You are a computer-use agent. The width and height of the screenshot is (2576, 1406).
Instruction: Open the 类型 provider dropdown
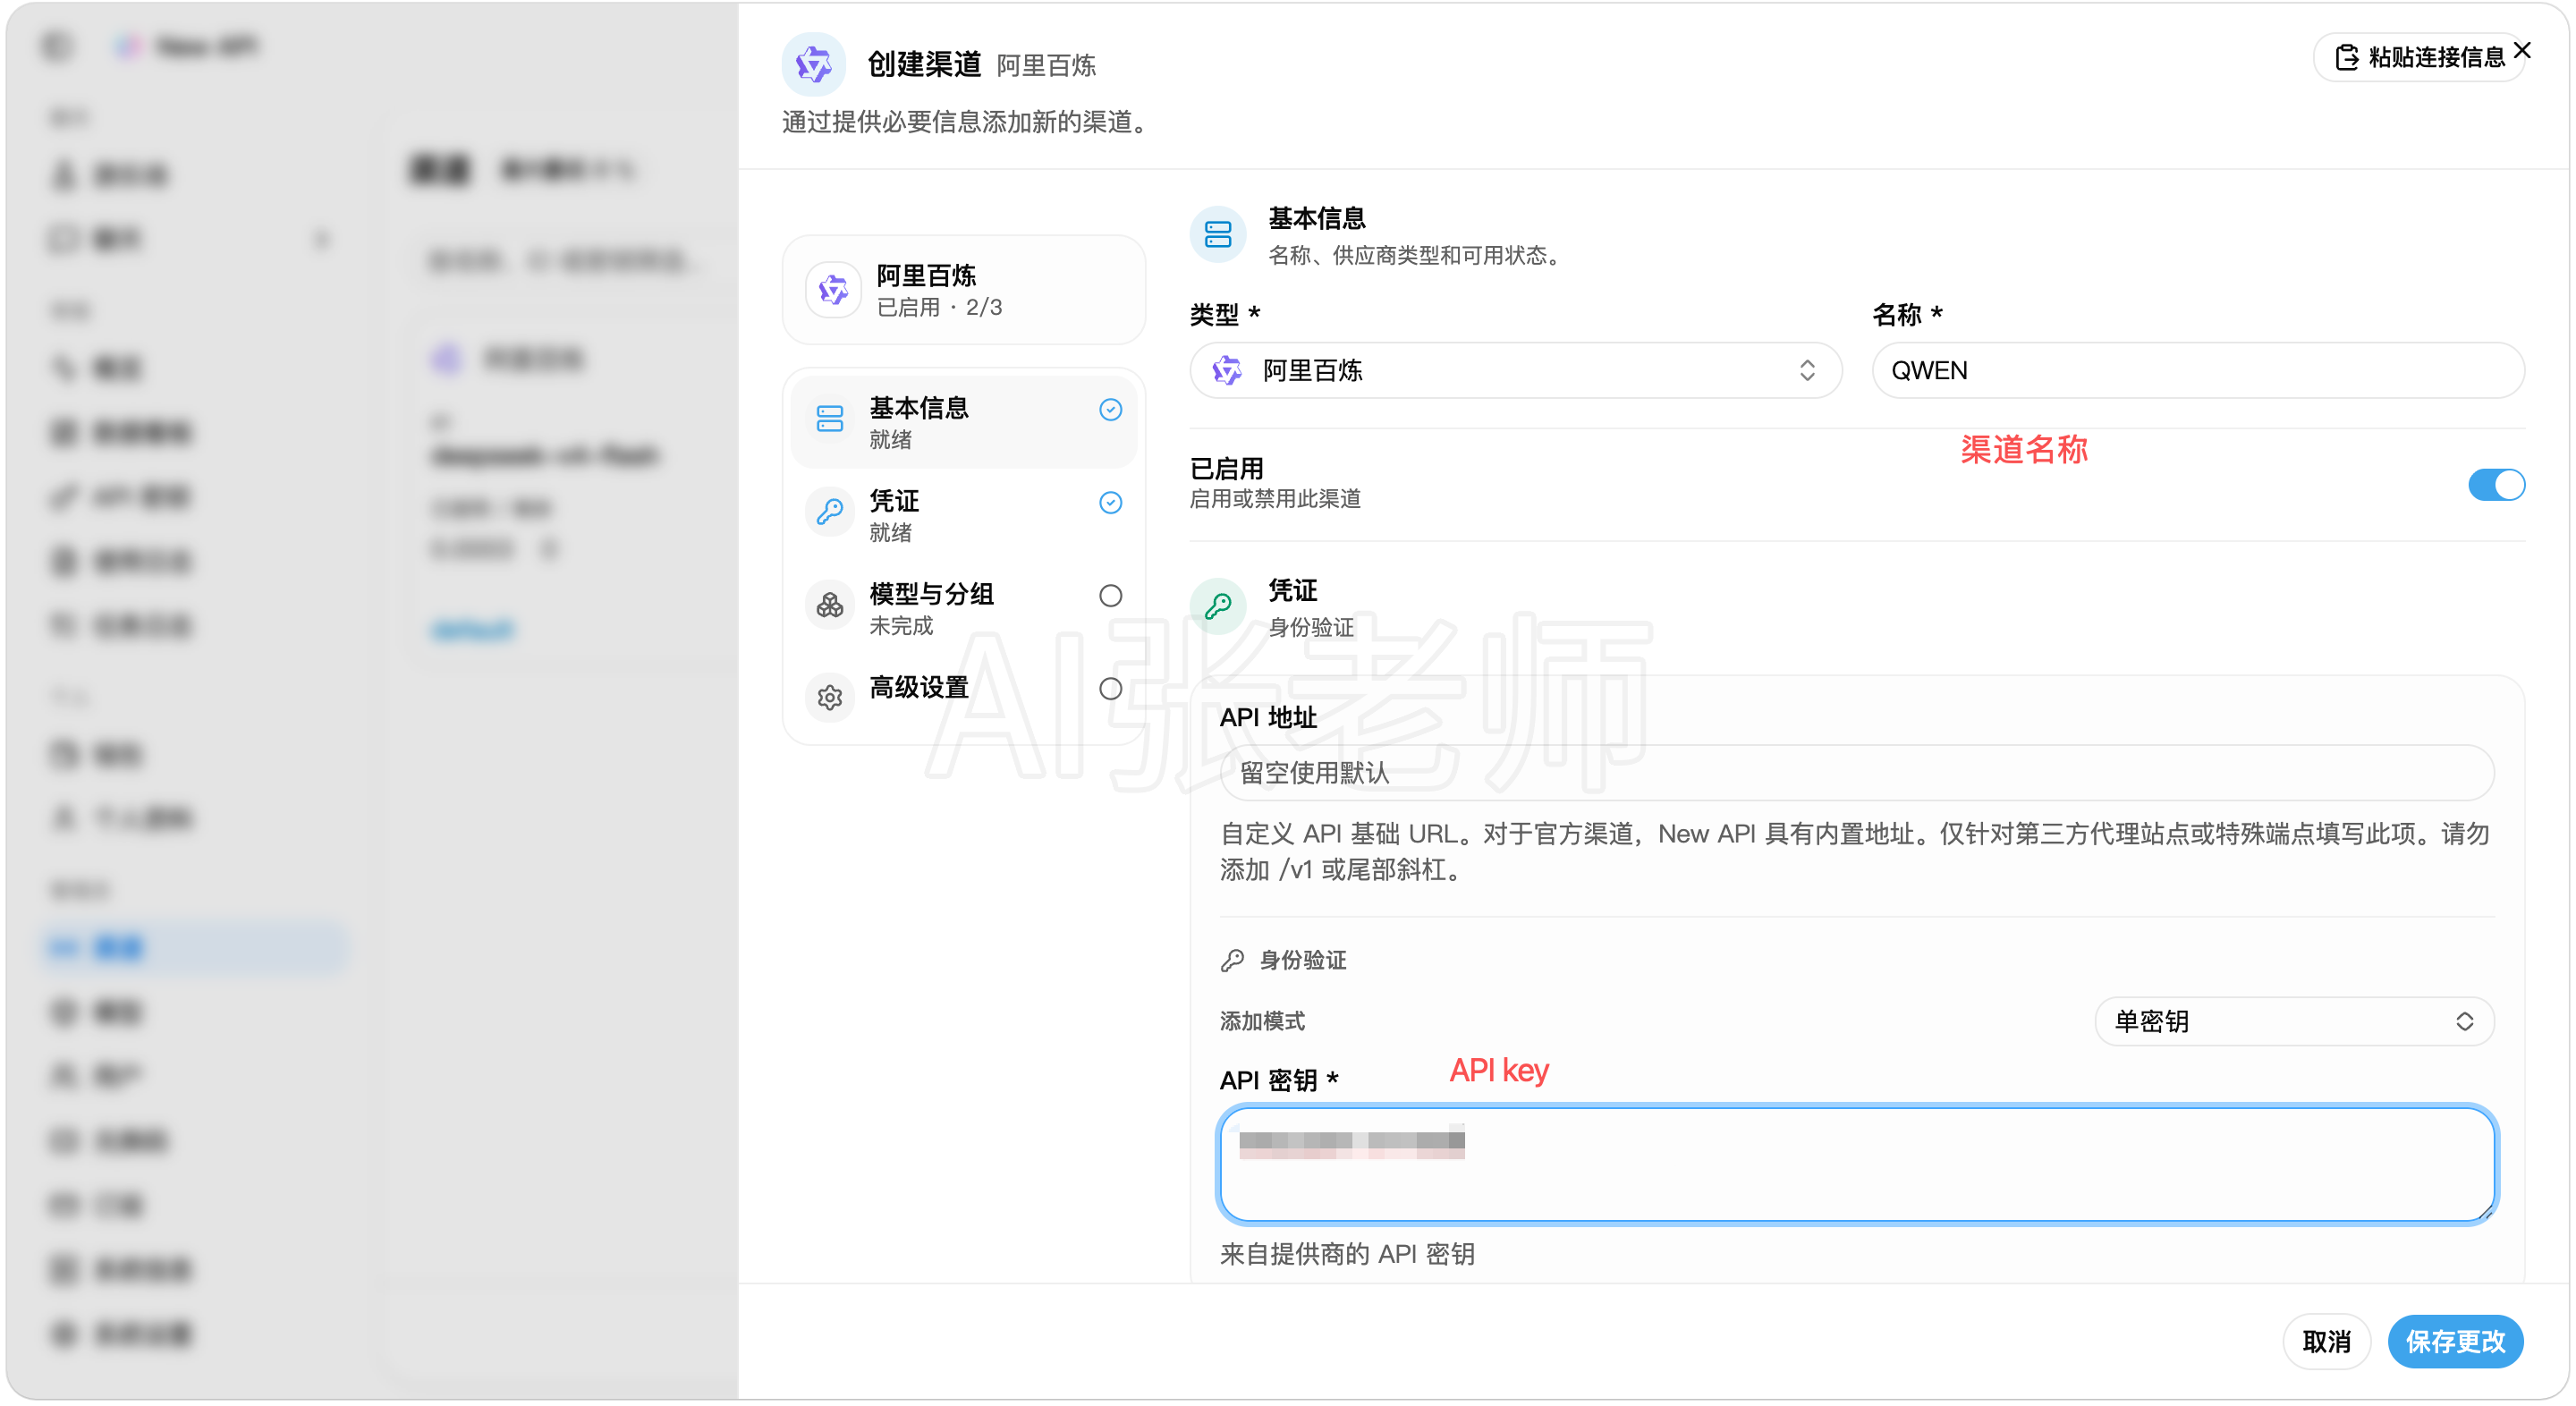pyautogui.click(x=1515, y=370)
